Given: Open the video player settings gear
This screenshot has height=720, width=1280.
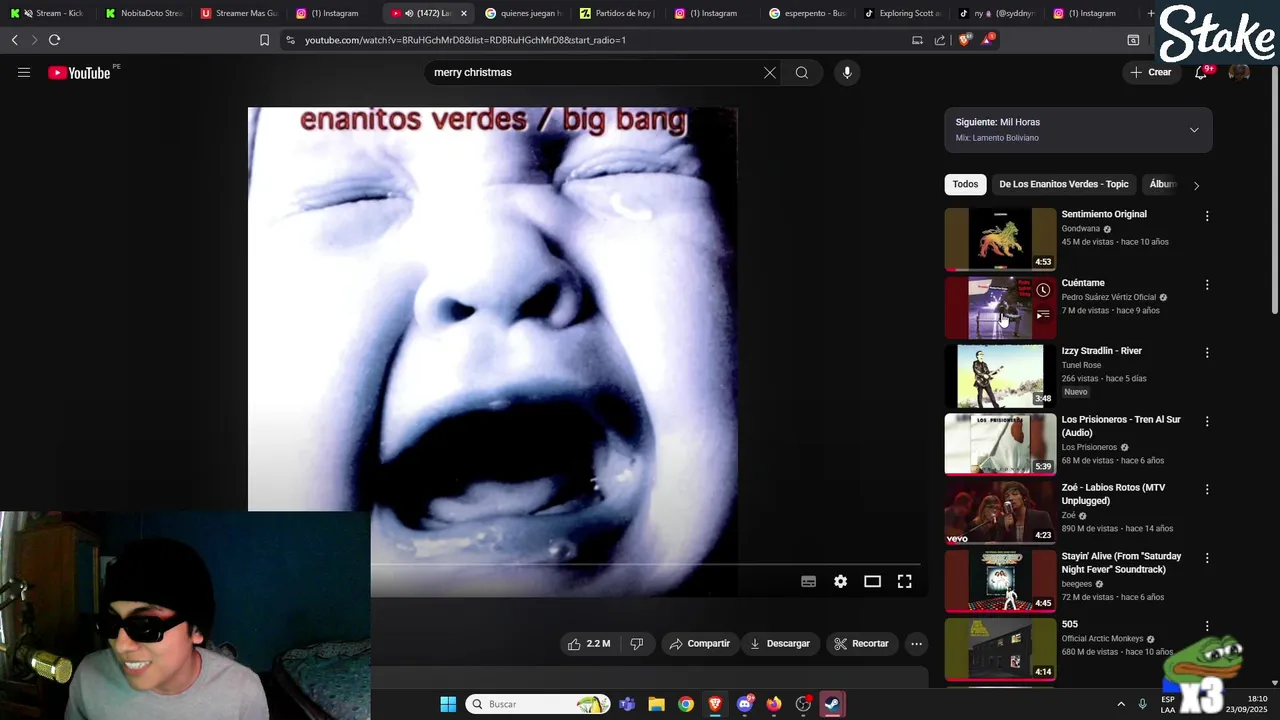Looking at the screenshot, I should tap(841, 581).
